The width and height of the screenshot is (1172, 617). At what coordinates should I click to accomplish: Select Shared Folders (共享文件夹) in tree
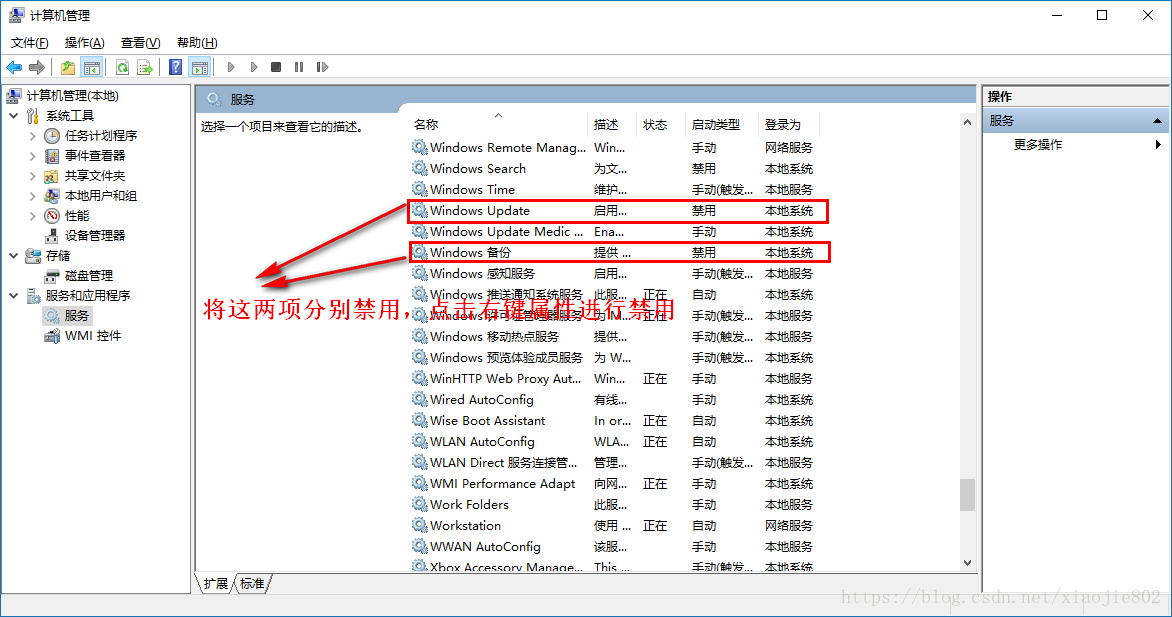pyautogui.click(x=94, y=176)
